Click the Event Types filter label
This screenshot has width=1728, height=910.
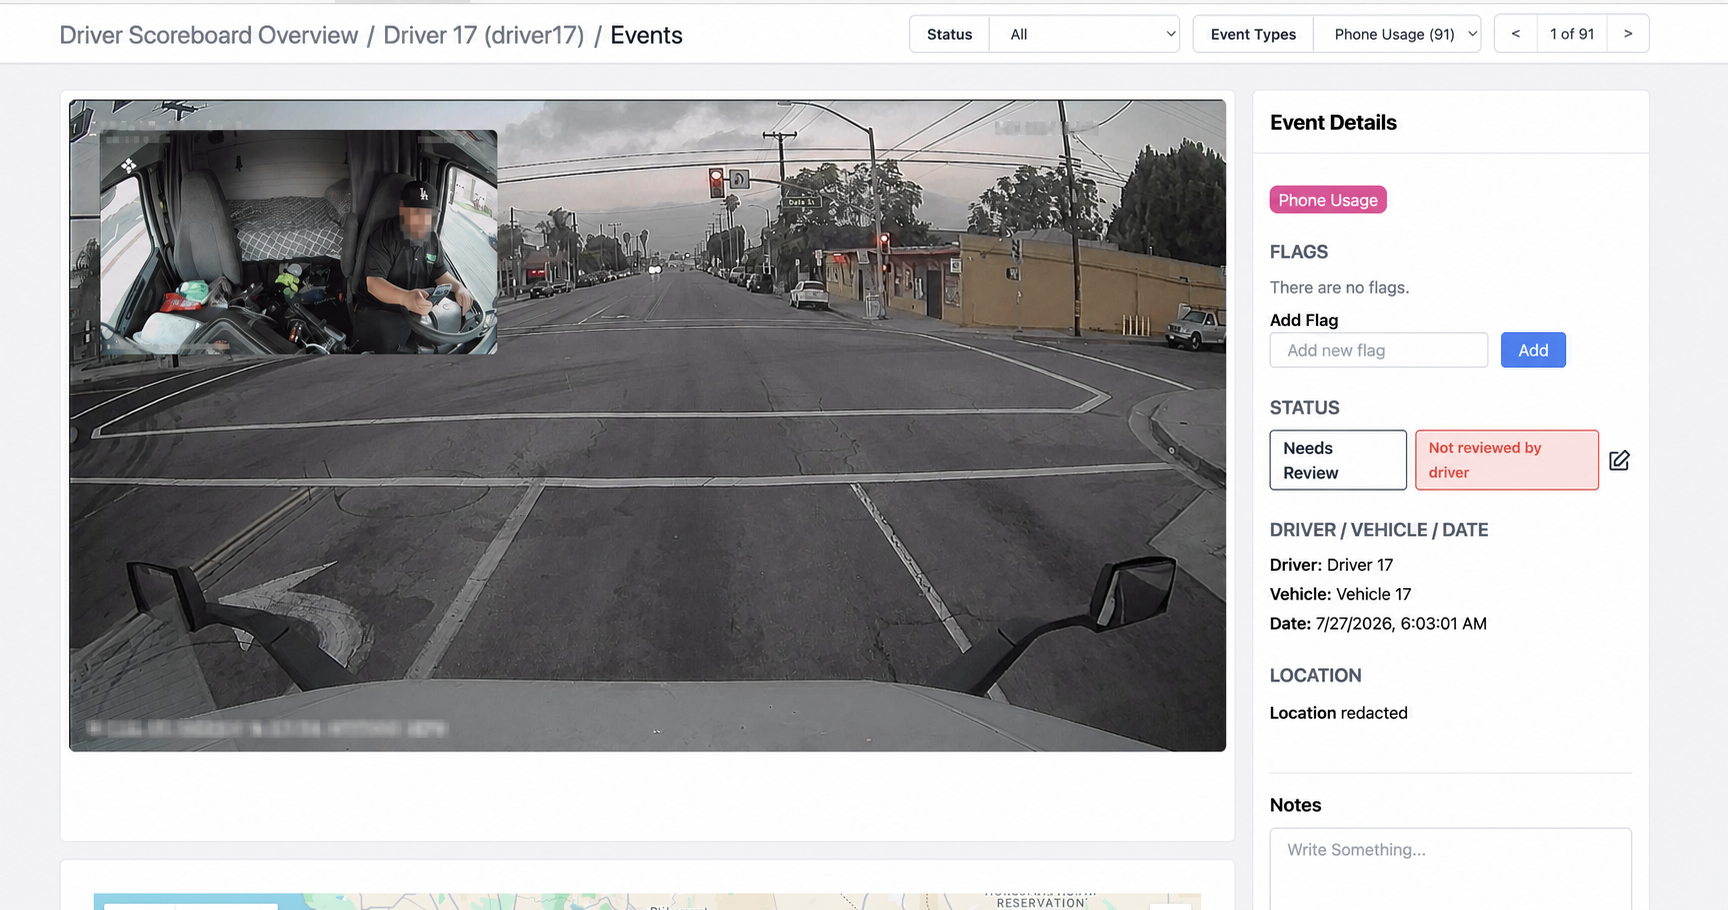(1253, 34)
